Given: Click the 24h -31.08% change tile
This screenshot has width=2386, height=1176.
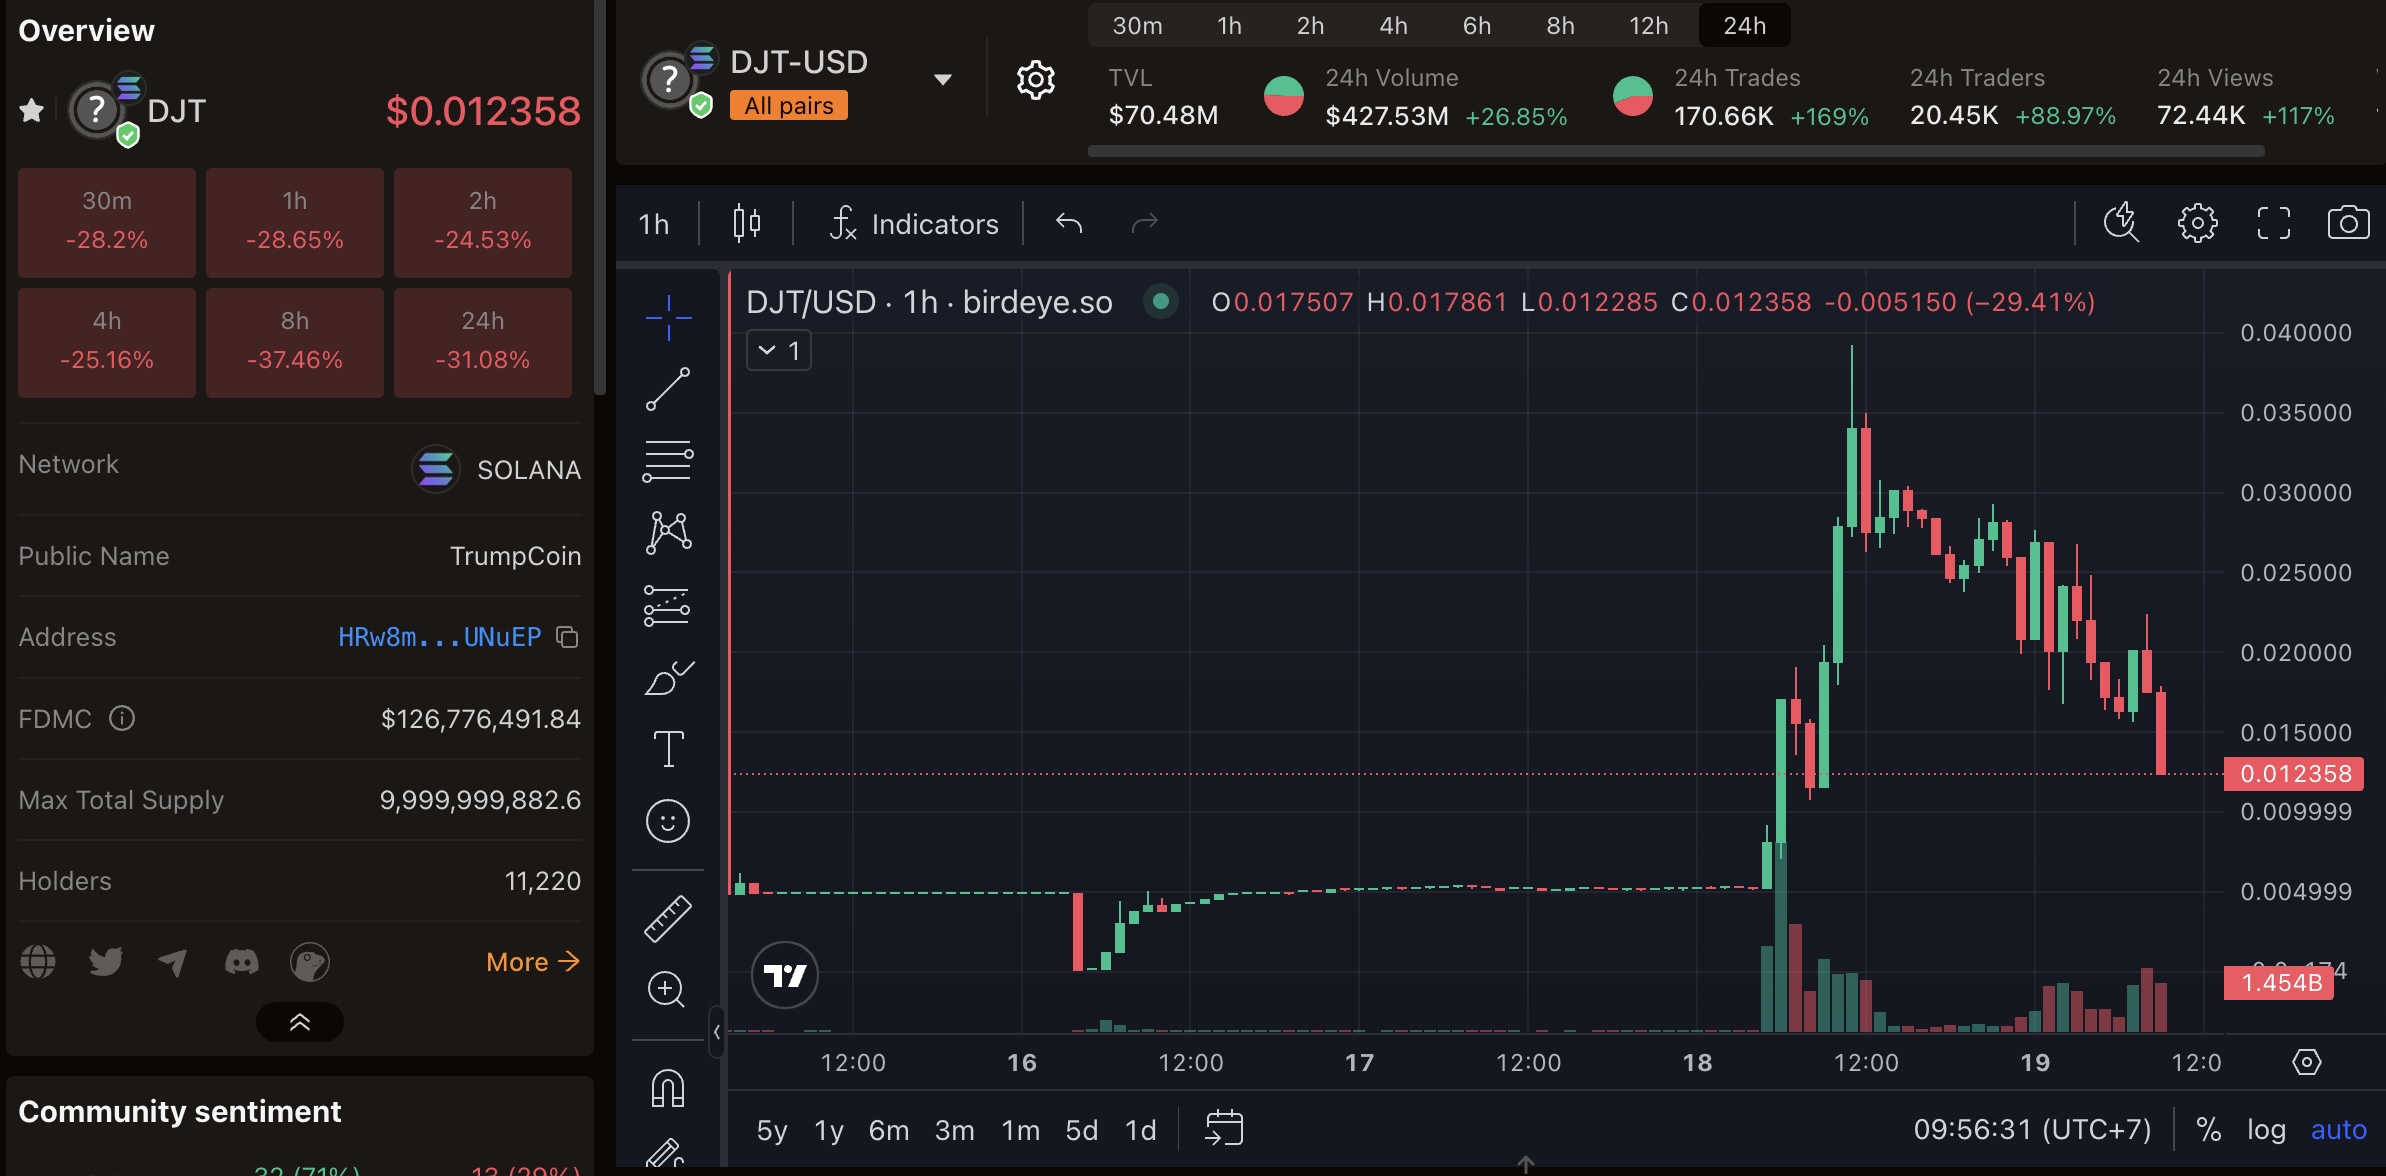Looking at the screenshot, I should [x=483, y=342].
